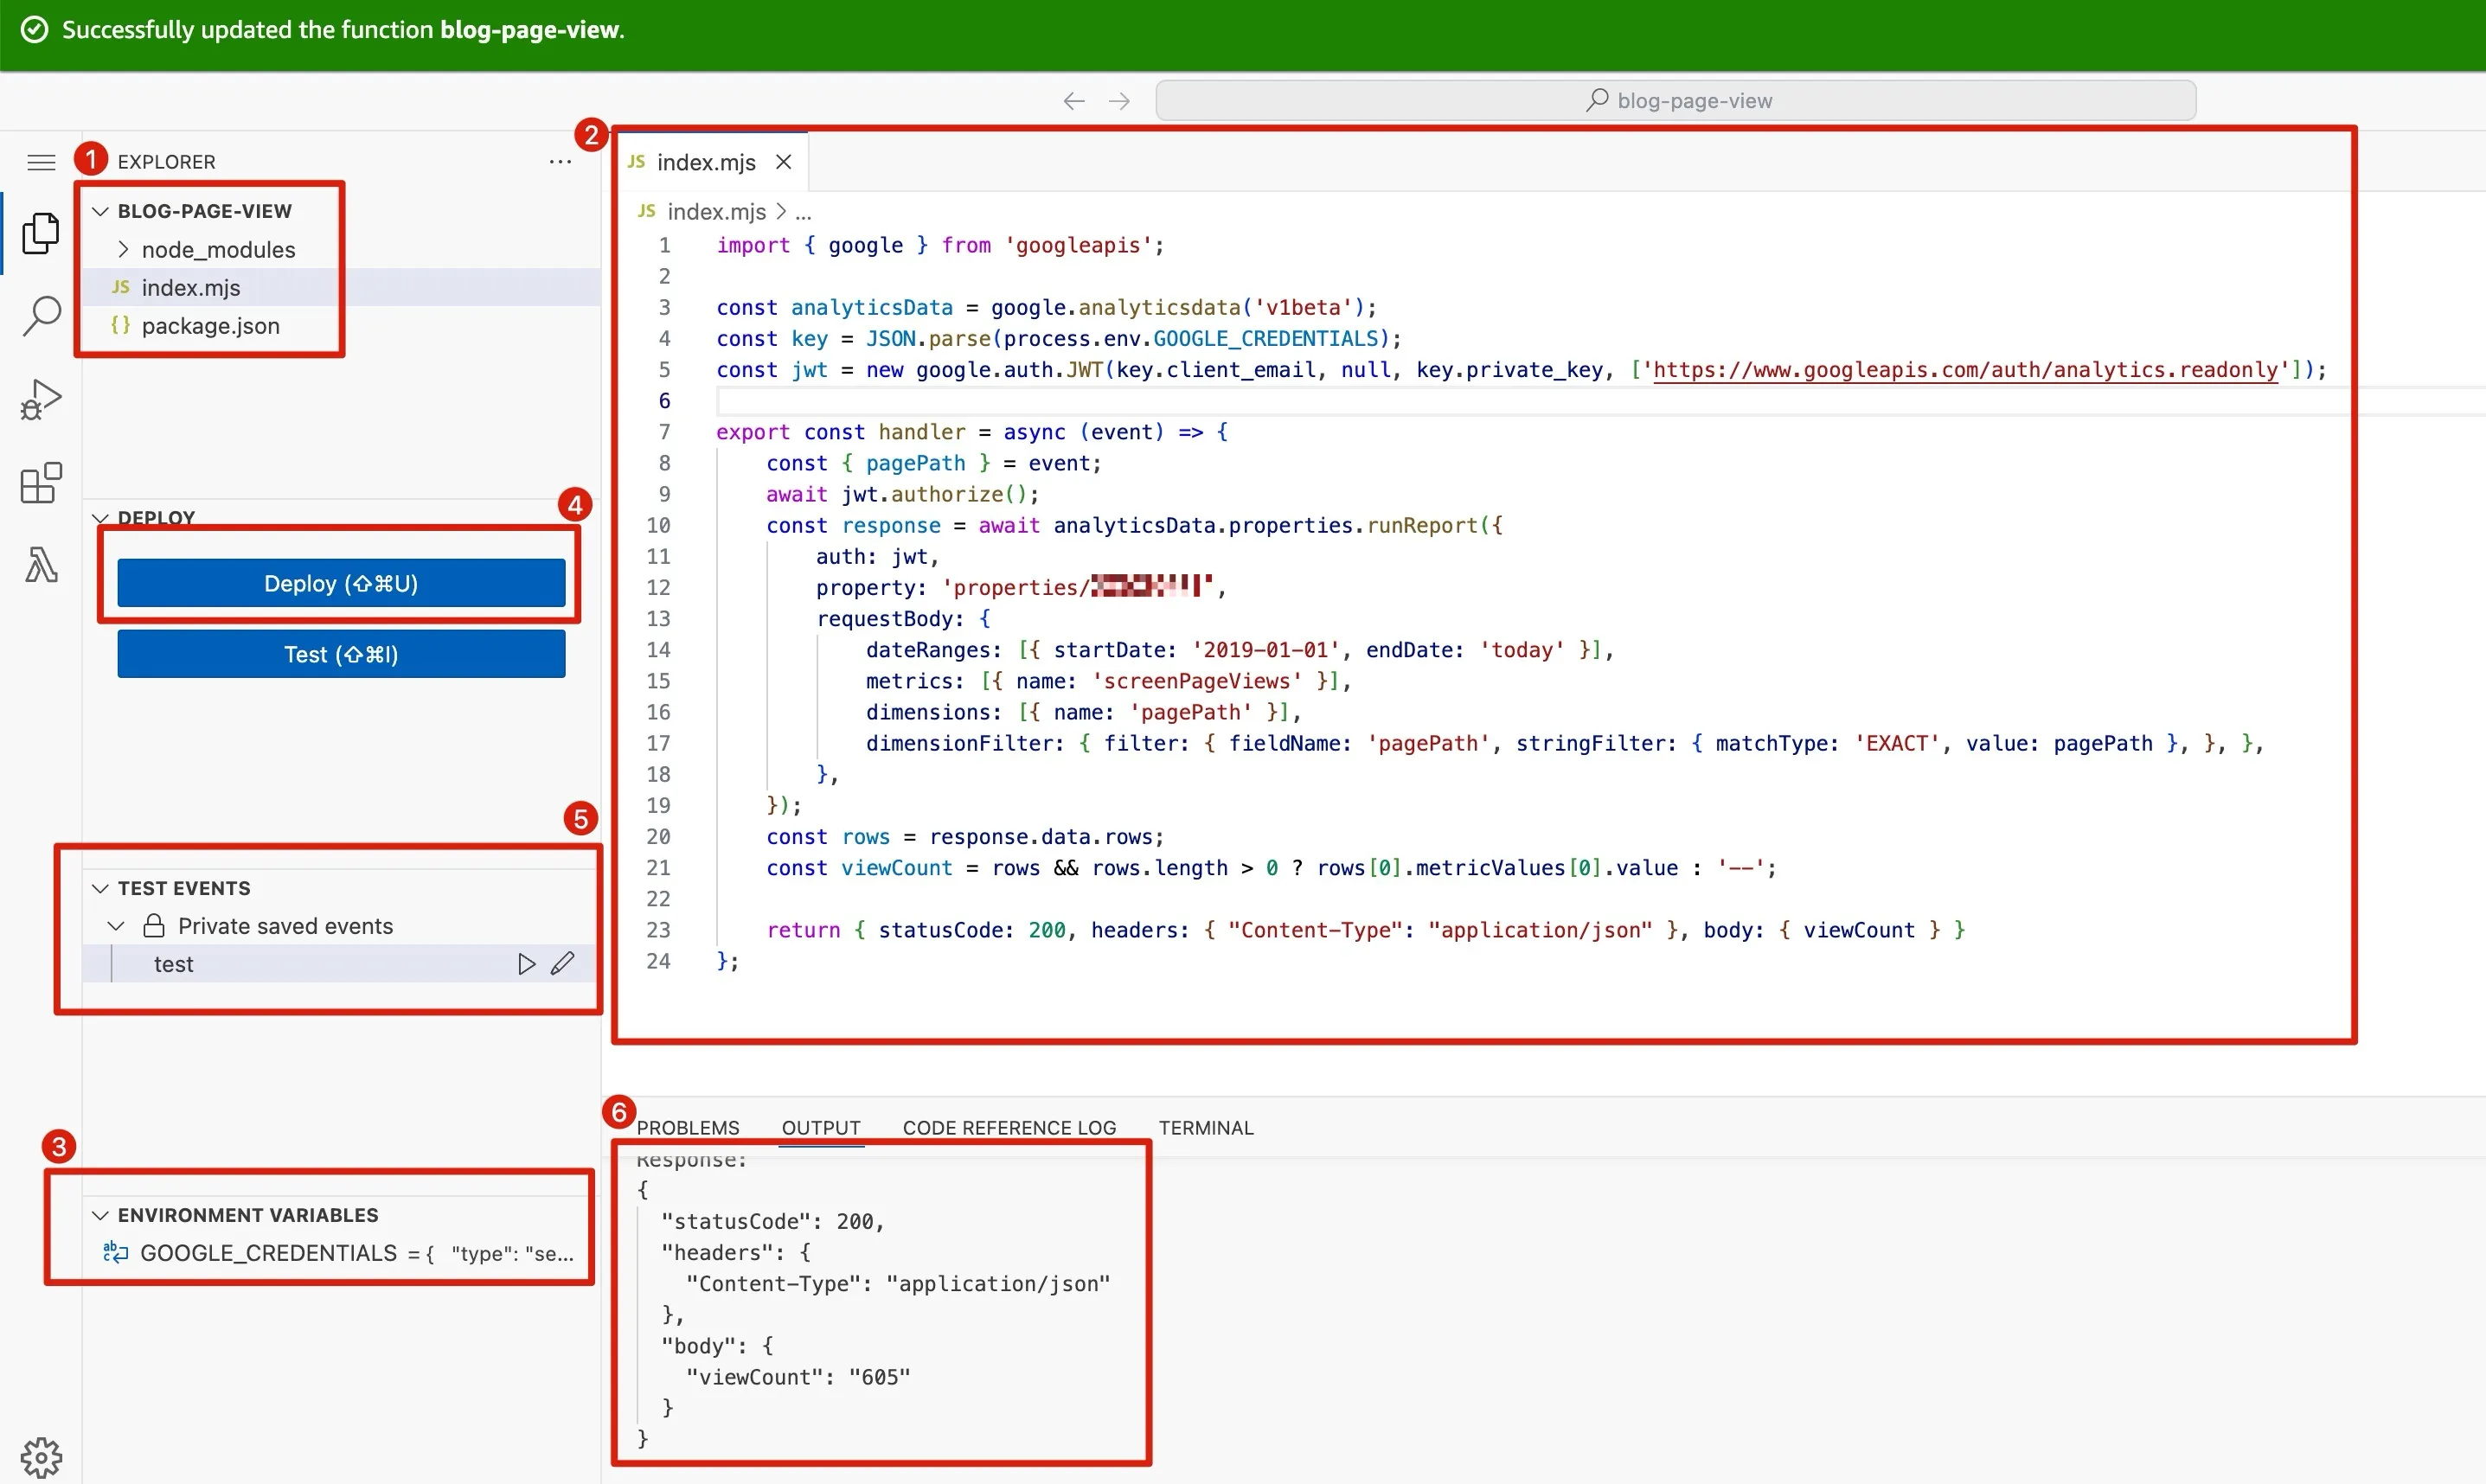Switch to the PROBLEMS tab
The width and height of the screenshot is (2486, 1484).
pyautogui.click(x=688, y=1128)
